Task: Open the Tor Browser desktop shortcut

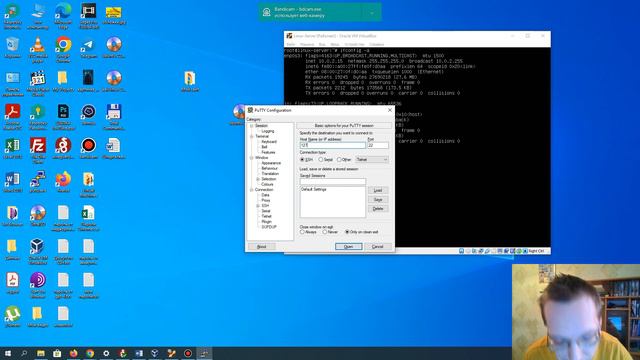Action: pyautogui.click(x=38, y=285)
